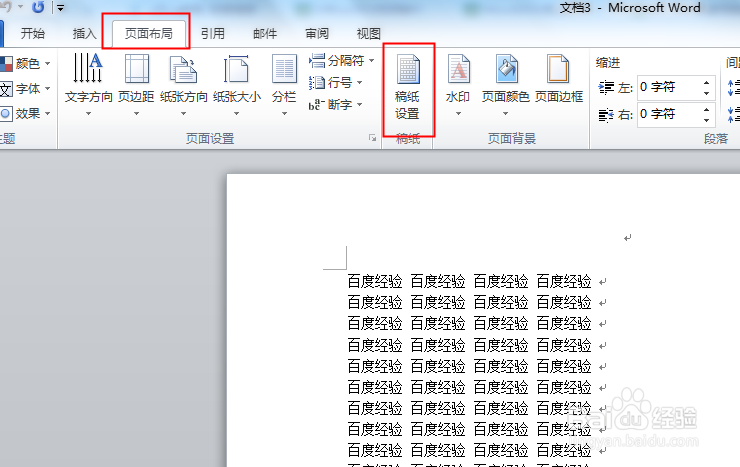Open the 纸张方向 orientation icon
The image size is (740, 467).
(183, 68)
